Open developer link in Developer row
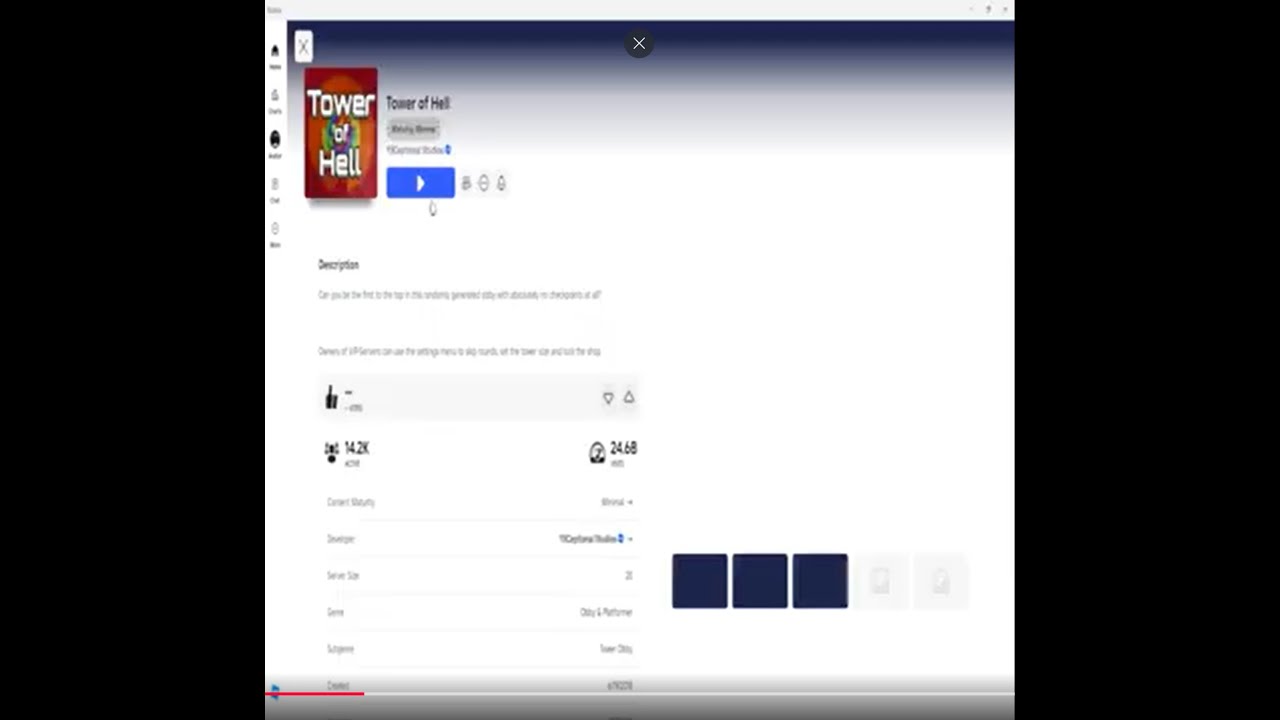This screenshot has height=720, width=1280. (x=591, y=539)
